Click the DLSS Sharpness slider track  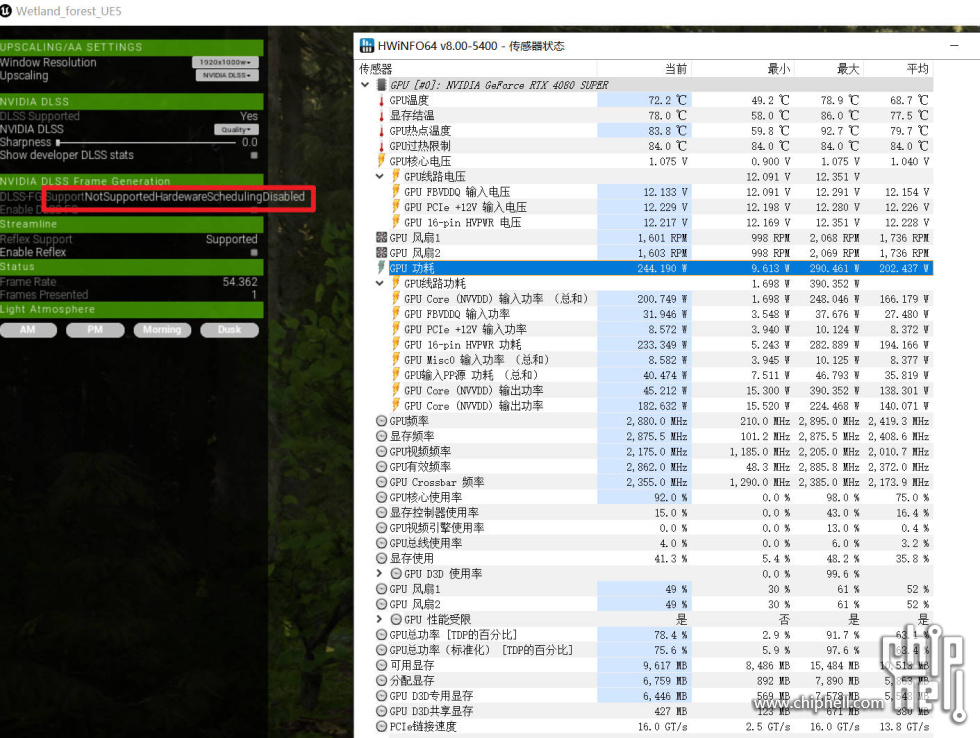[146, 142]
